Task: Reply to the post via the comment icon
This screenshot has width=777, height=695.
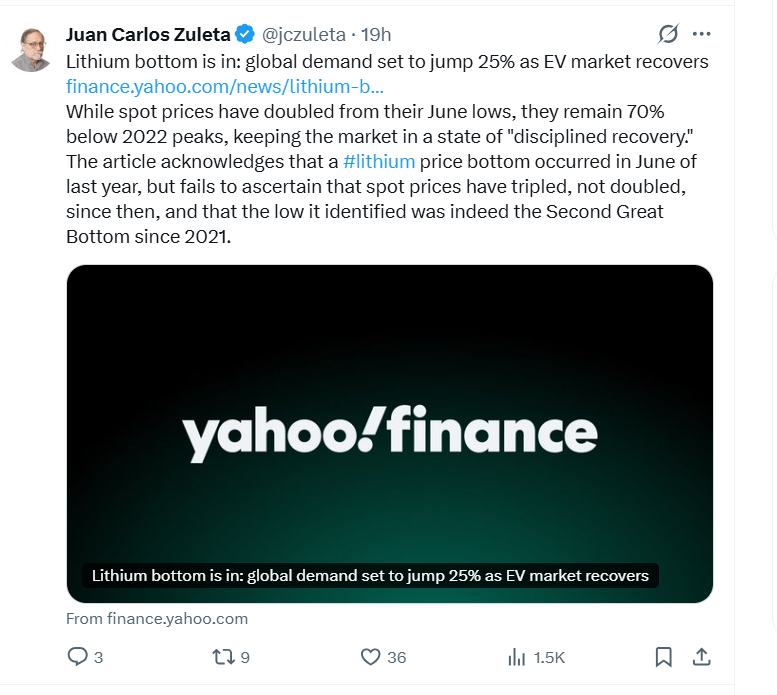Action: [x=78, y=657]
